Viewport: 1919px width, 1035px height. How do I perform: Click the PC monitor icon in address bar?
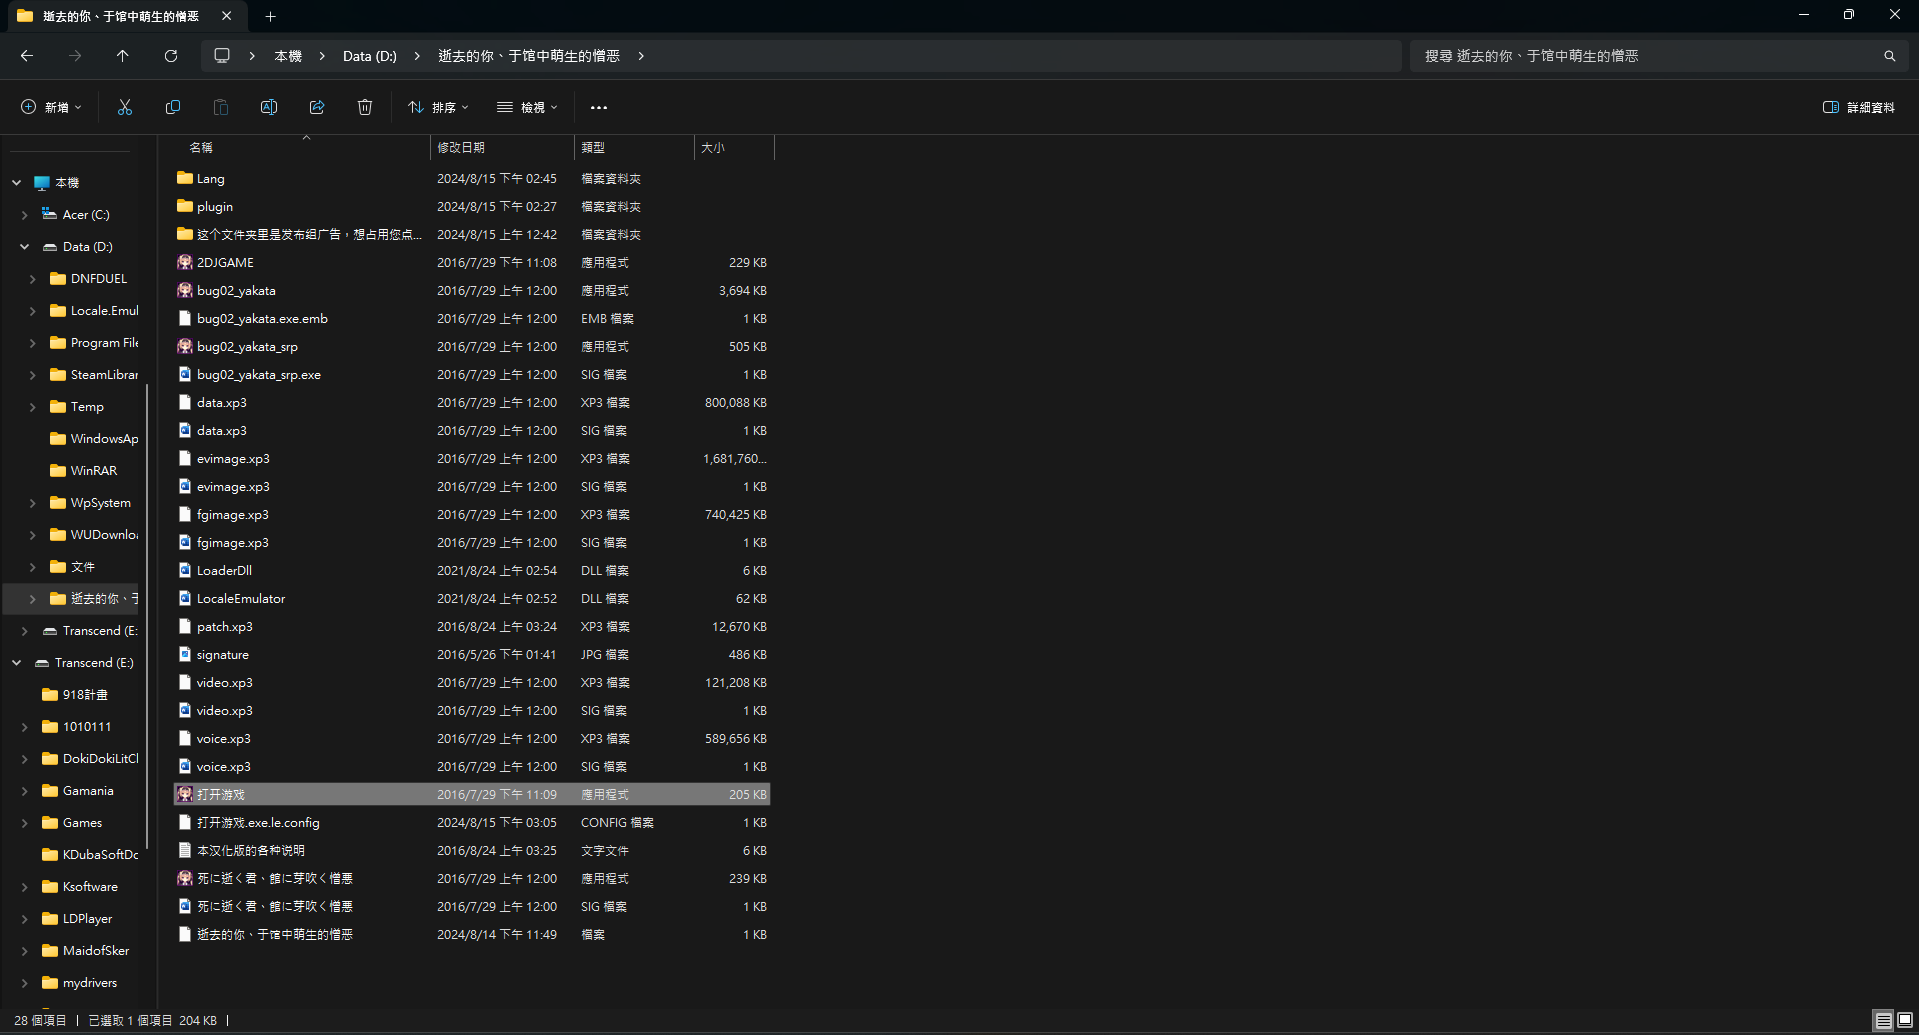click(x=222, y=56)
